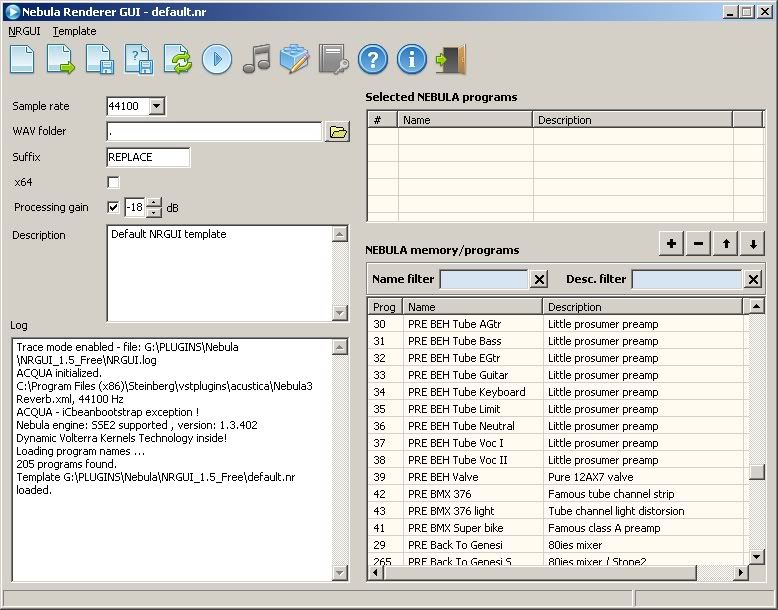Open Help with the question mark icon
778x610 pixels.
[373, 59]
